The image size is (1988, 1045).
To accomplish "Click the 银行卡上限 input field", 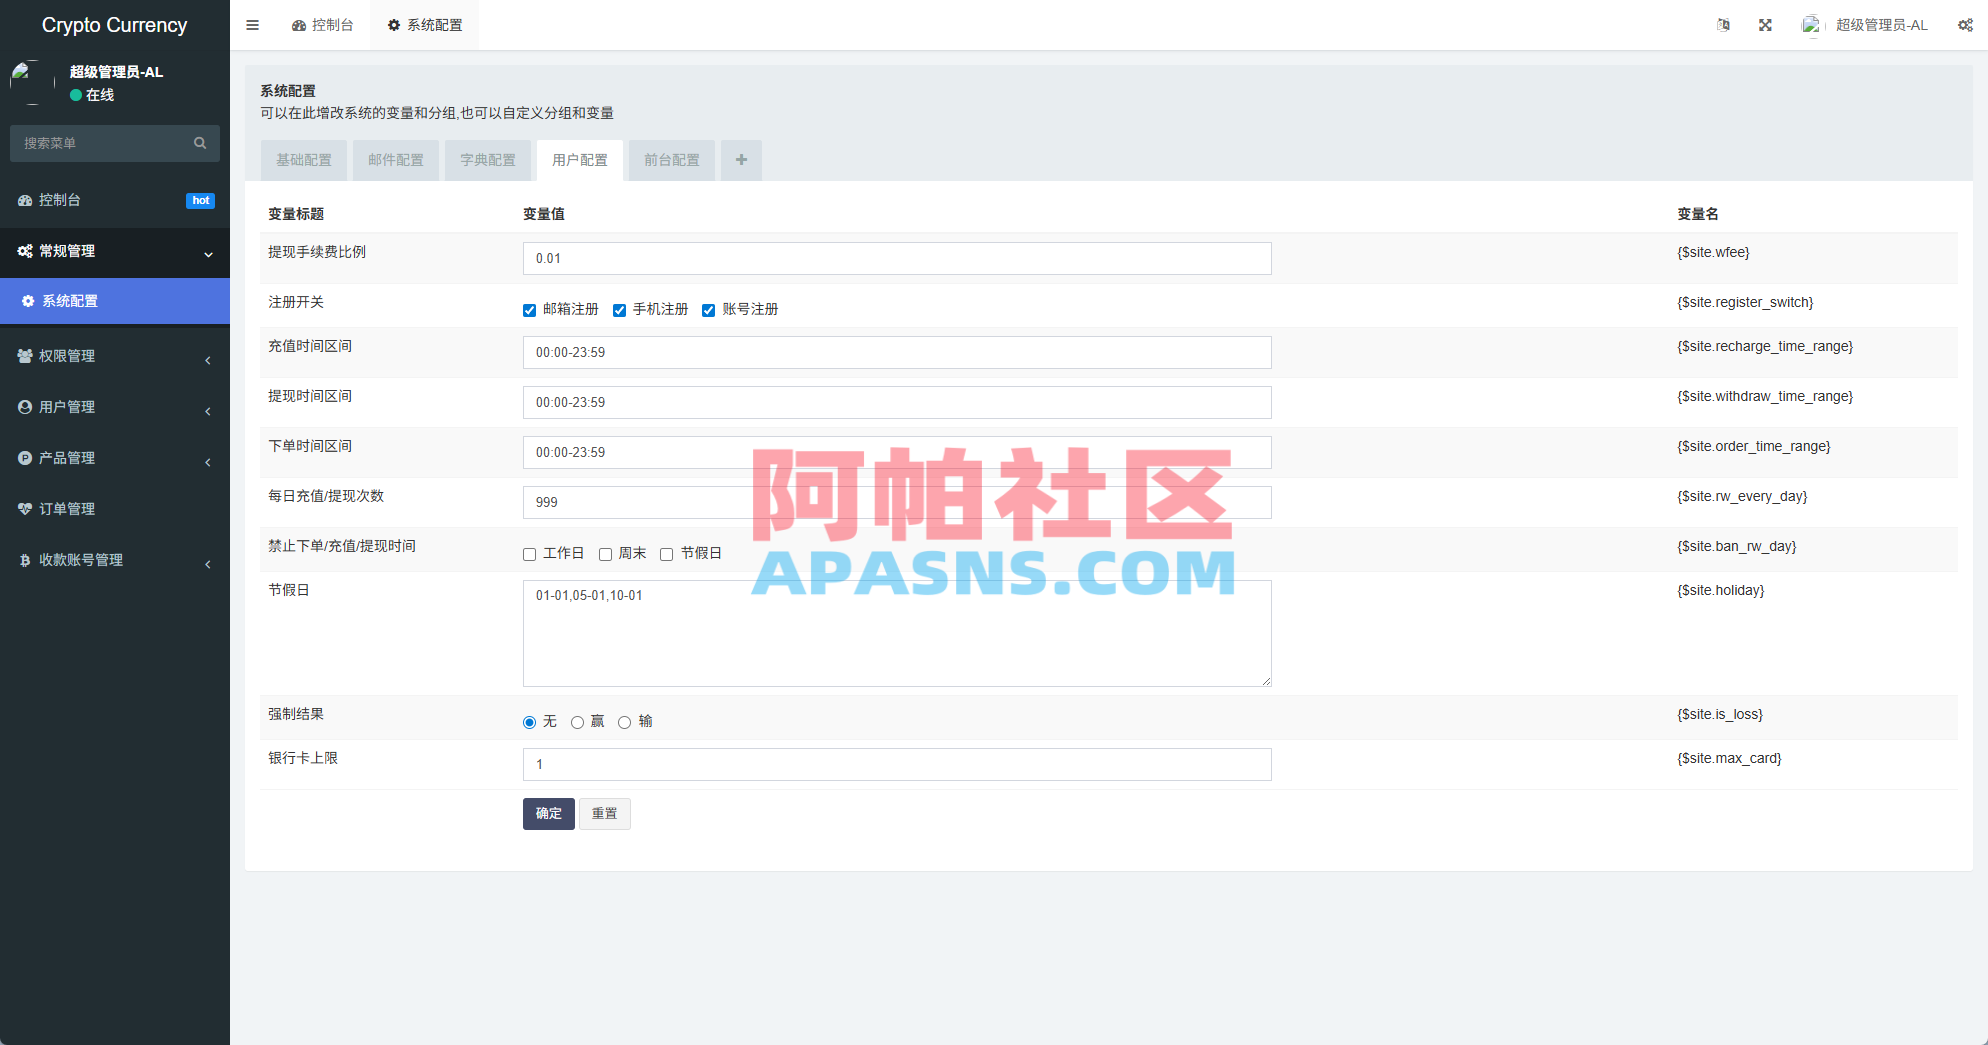I will click(897, 764).
